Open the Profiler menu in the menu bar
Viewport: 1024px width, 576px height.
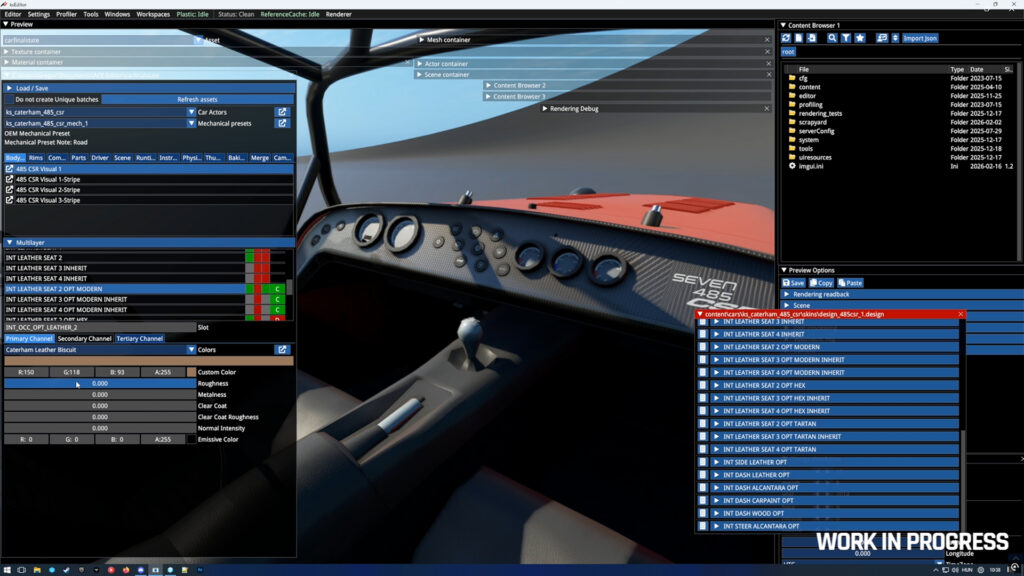click(x=65, y=13)
